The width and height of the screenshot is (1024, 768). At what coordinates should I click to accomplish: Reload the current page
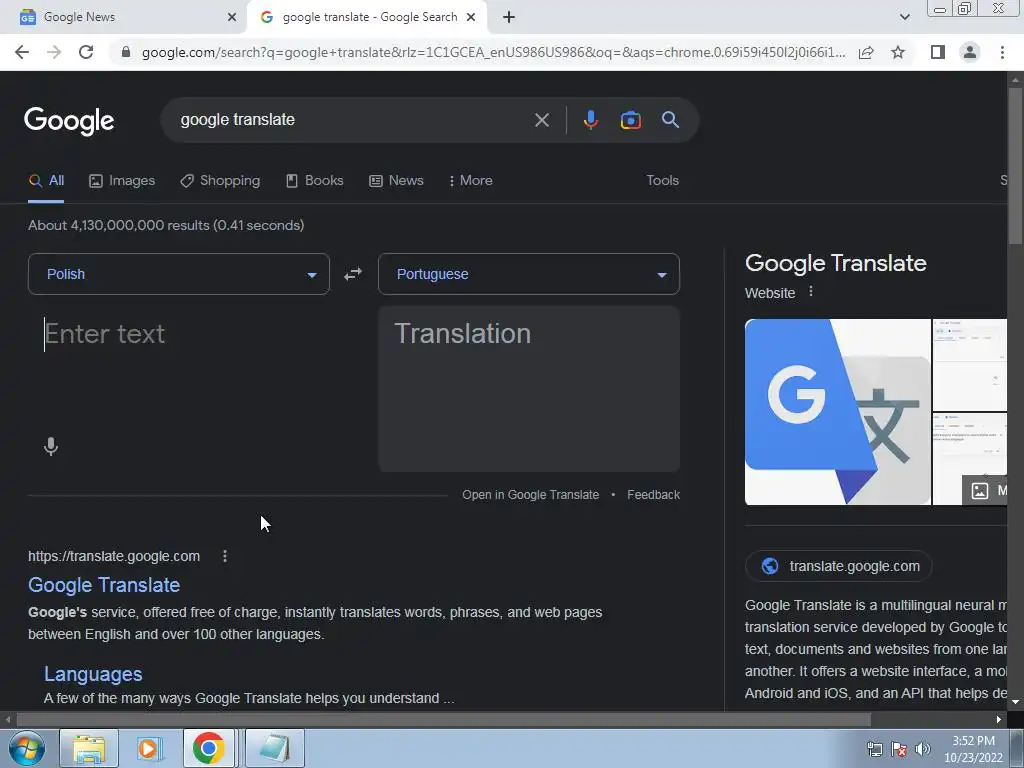click(86, 52)
